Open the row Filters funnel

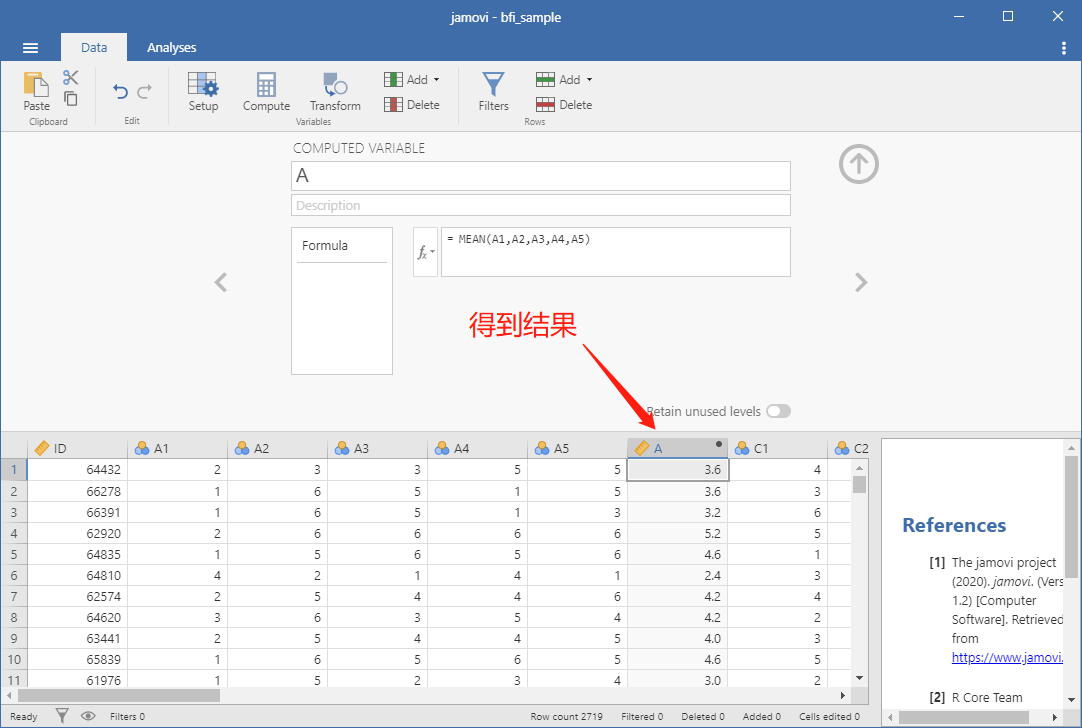tap(493, 91)
